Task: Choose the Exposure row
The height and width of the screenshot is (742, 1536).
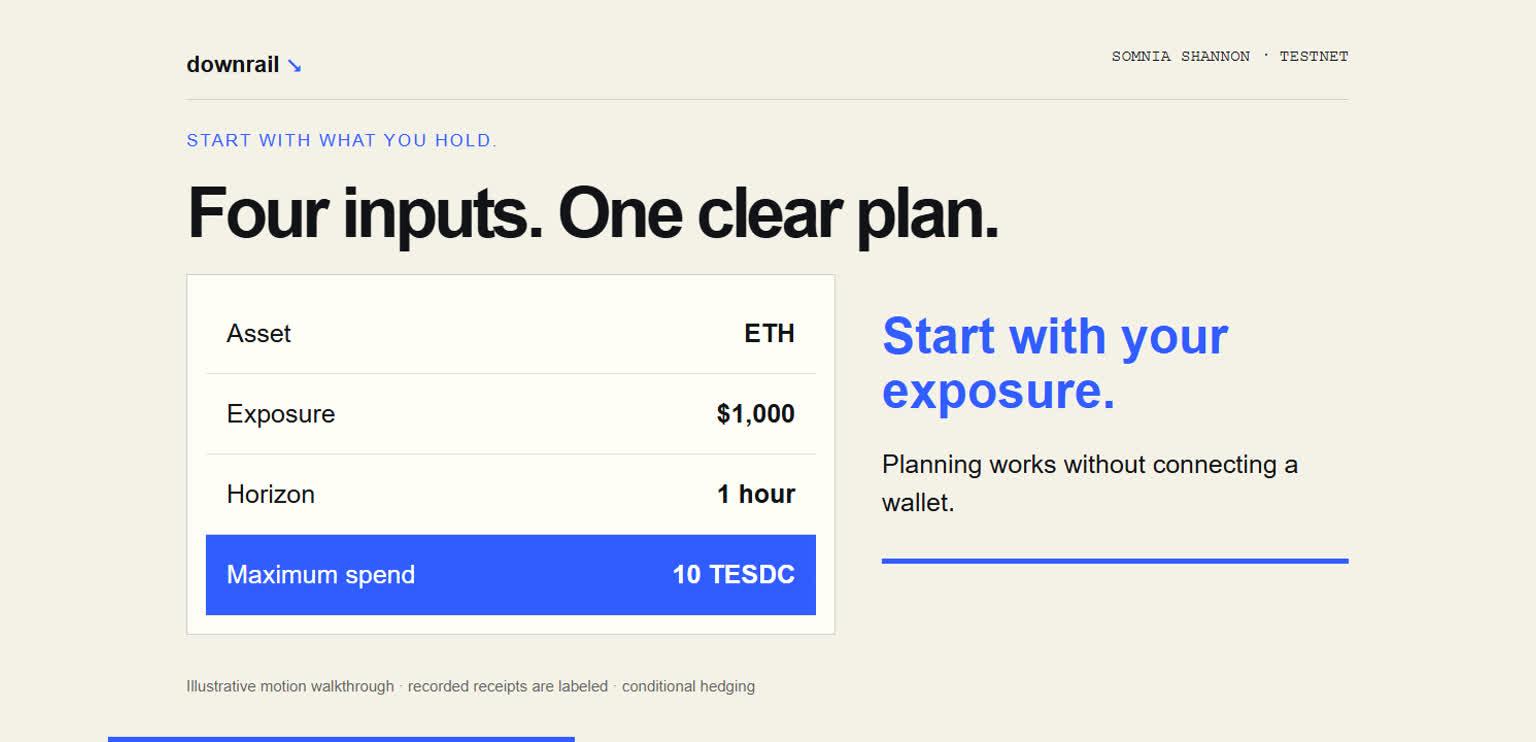Action: pyautogui.click(x=511, y=414)
